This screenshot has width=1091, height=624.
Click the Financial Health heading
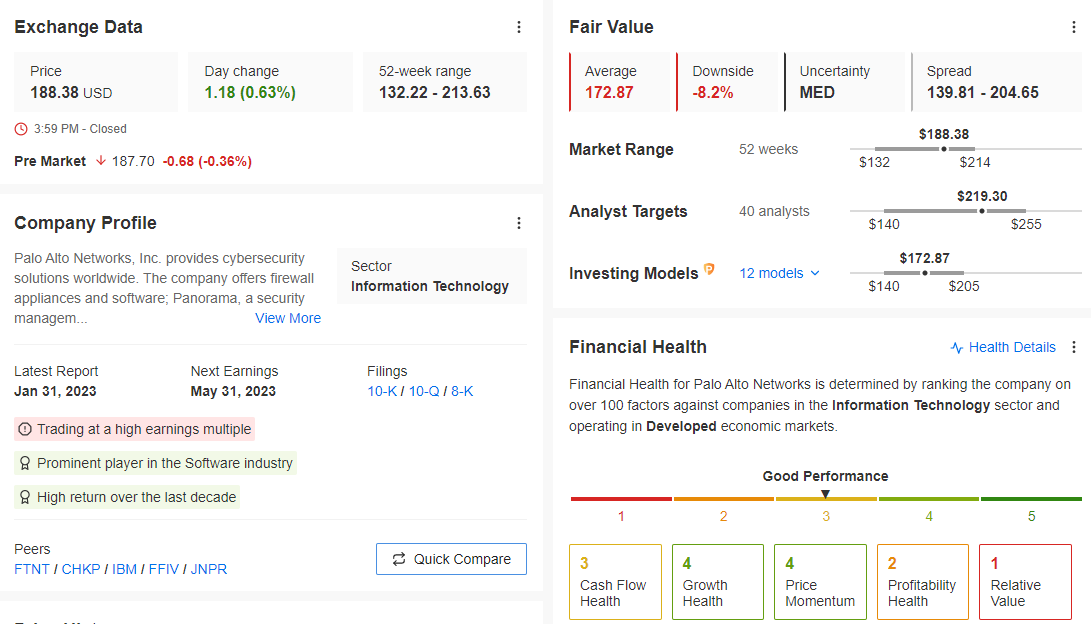click(638, 347)
